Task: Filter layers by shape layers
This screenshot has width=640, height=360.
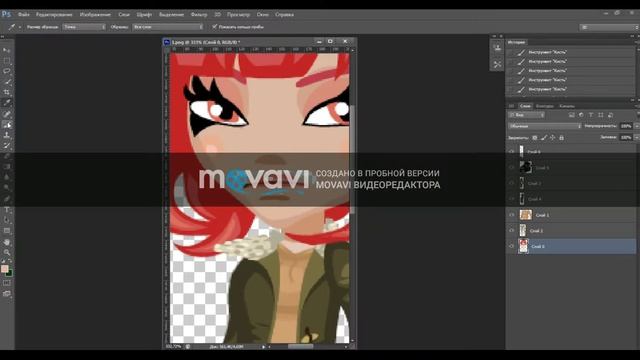Action: [x=601, y=115]
